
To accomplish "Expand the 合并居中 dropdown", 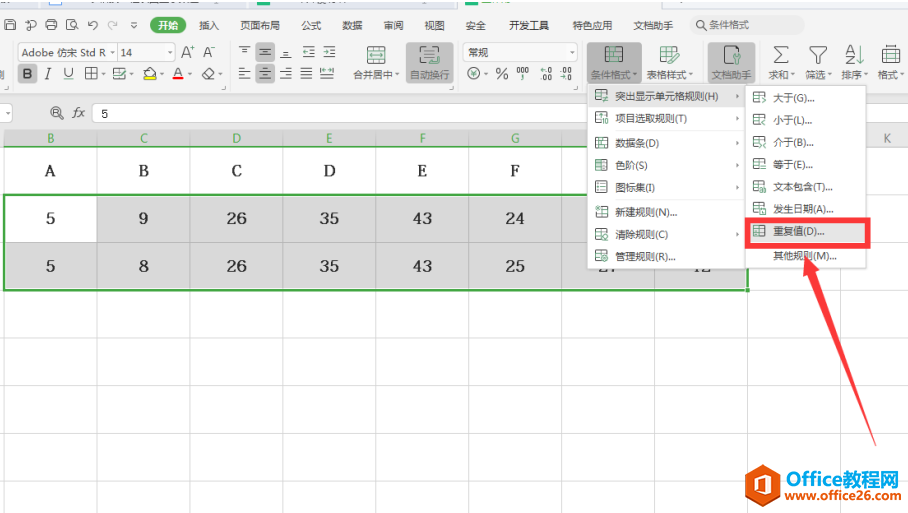I will (x=397, y=75).
